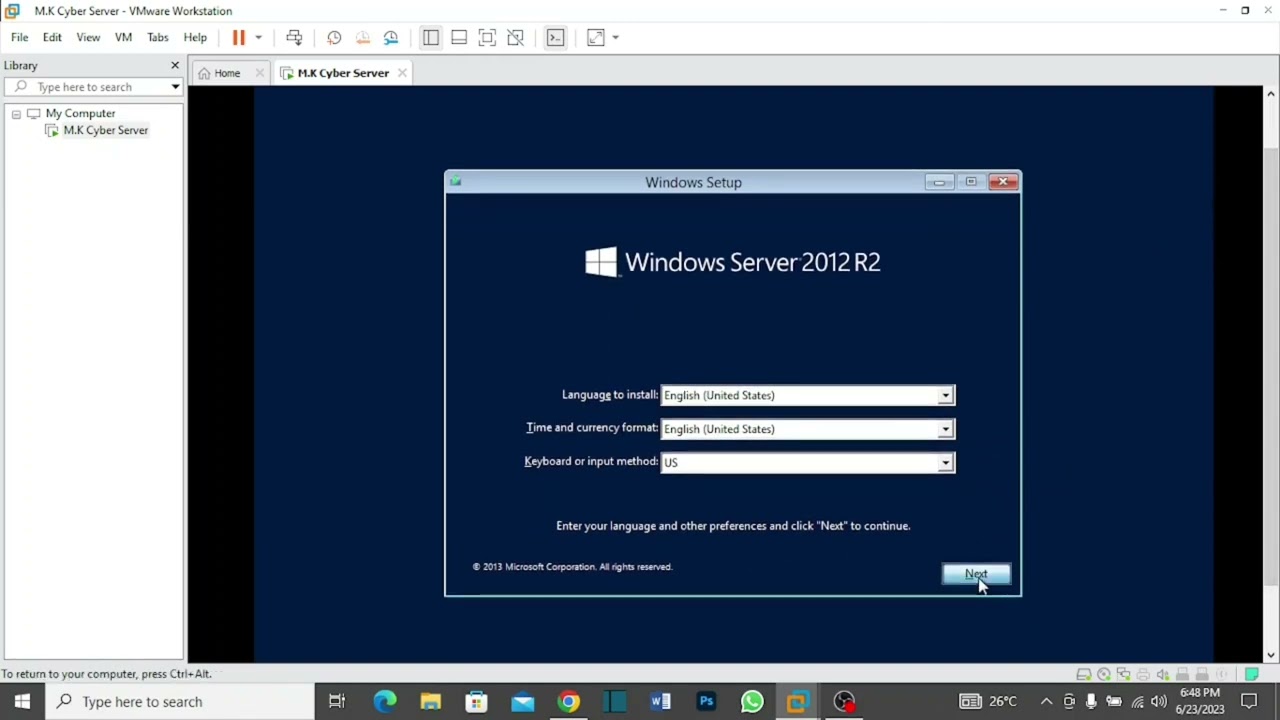Click the green message log icon
The height and width of the screenshot is (720, 1280).
point(1251,674)
